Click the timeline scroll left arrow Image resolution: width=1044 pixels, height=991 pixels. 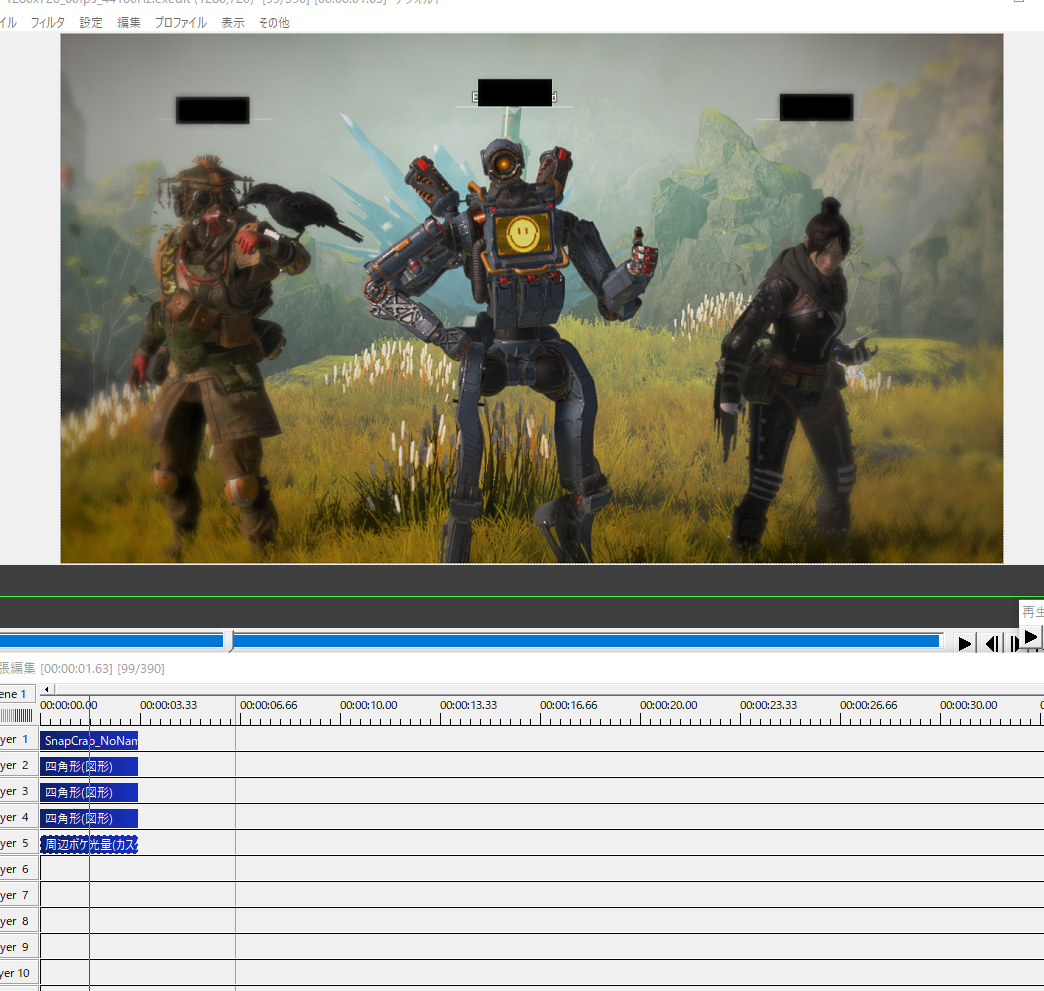47,689
